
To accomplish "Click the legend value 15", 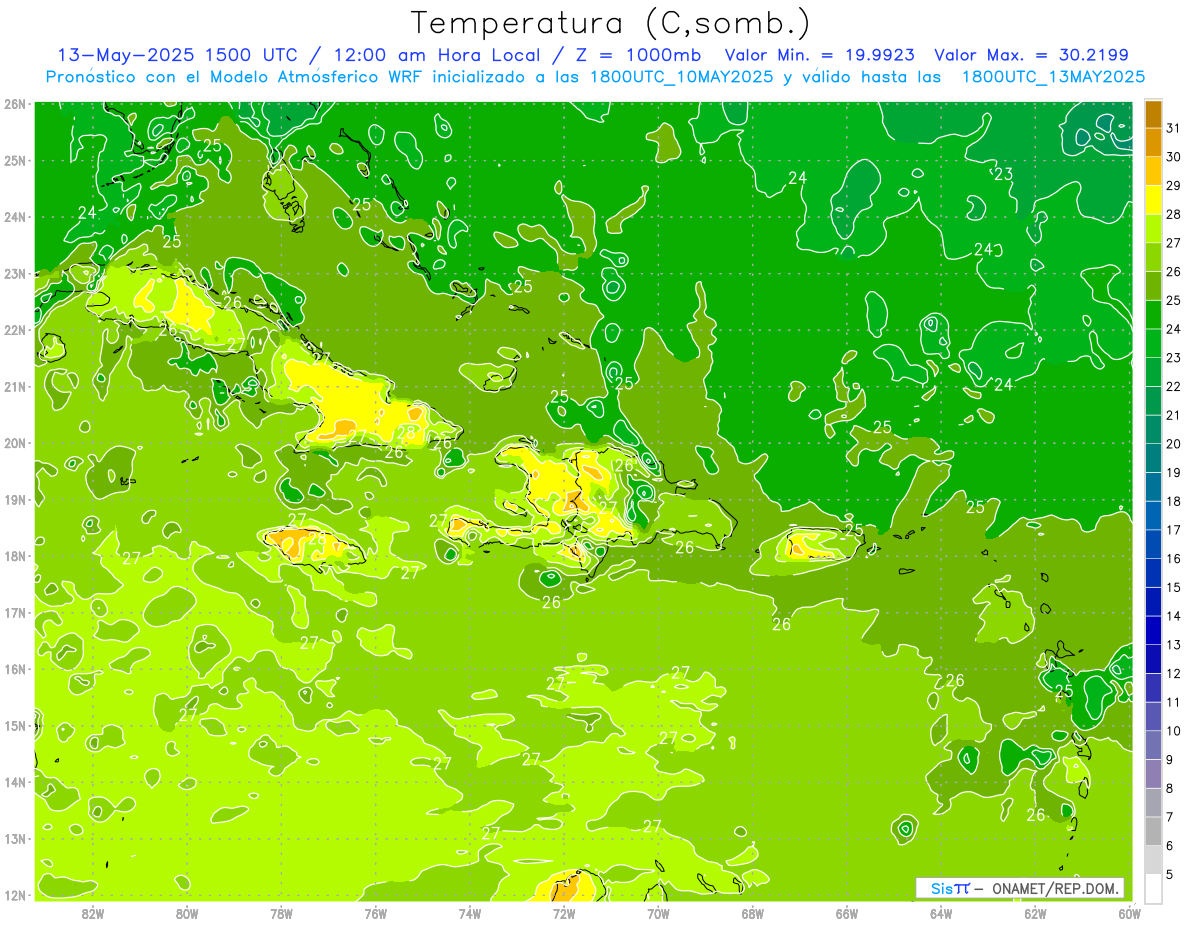I will pyautogui.click(x=1174, y=588).
